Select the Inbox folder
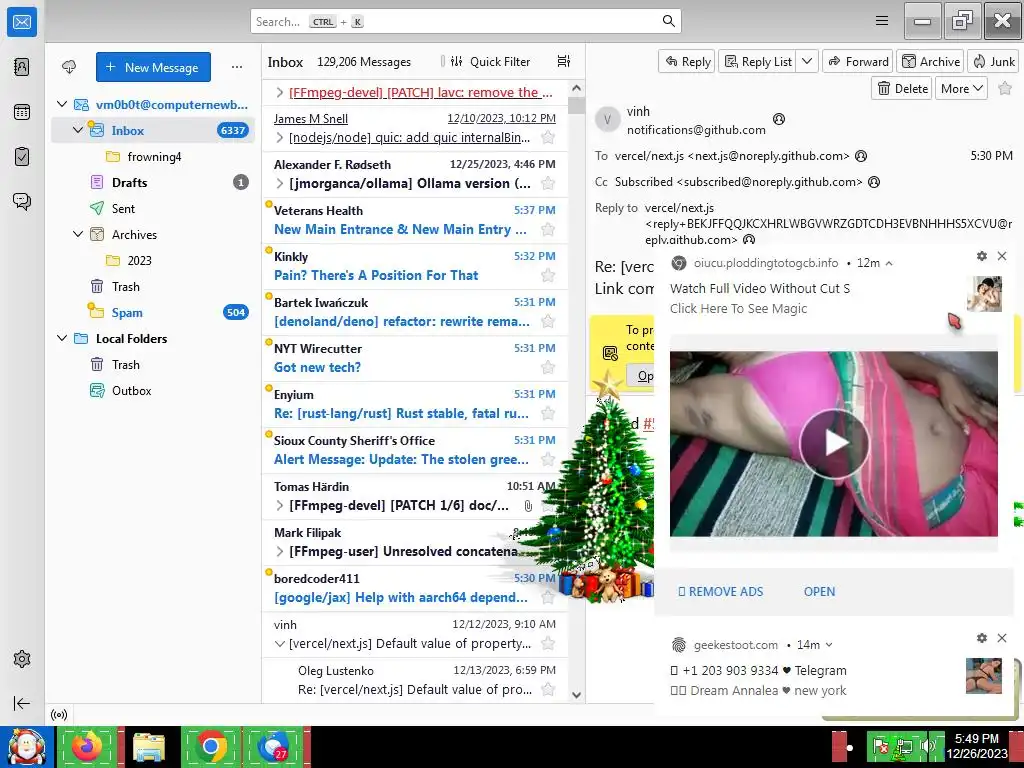The height and width of the screenshot is (768, 1024). click(153, 130)
